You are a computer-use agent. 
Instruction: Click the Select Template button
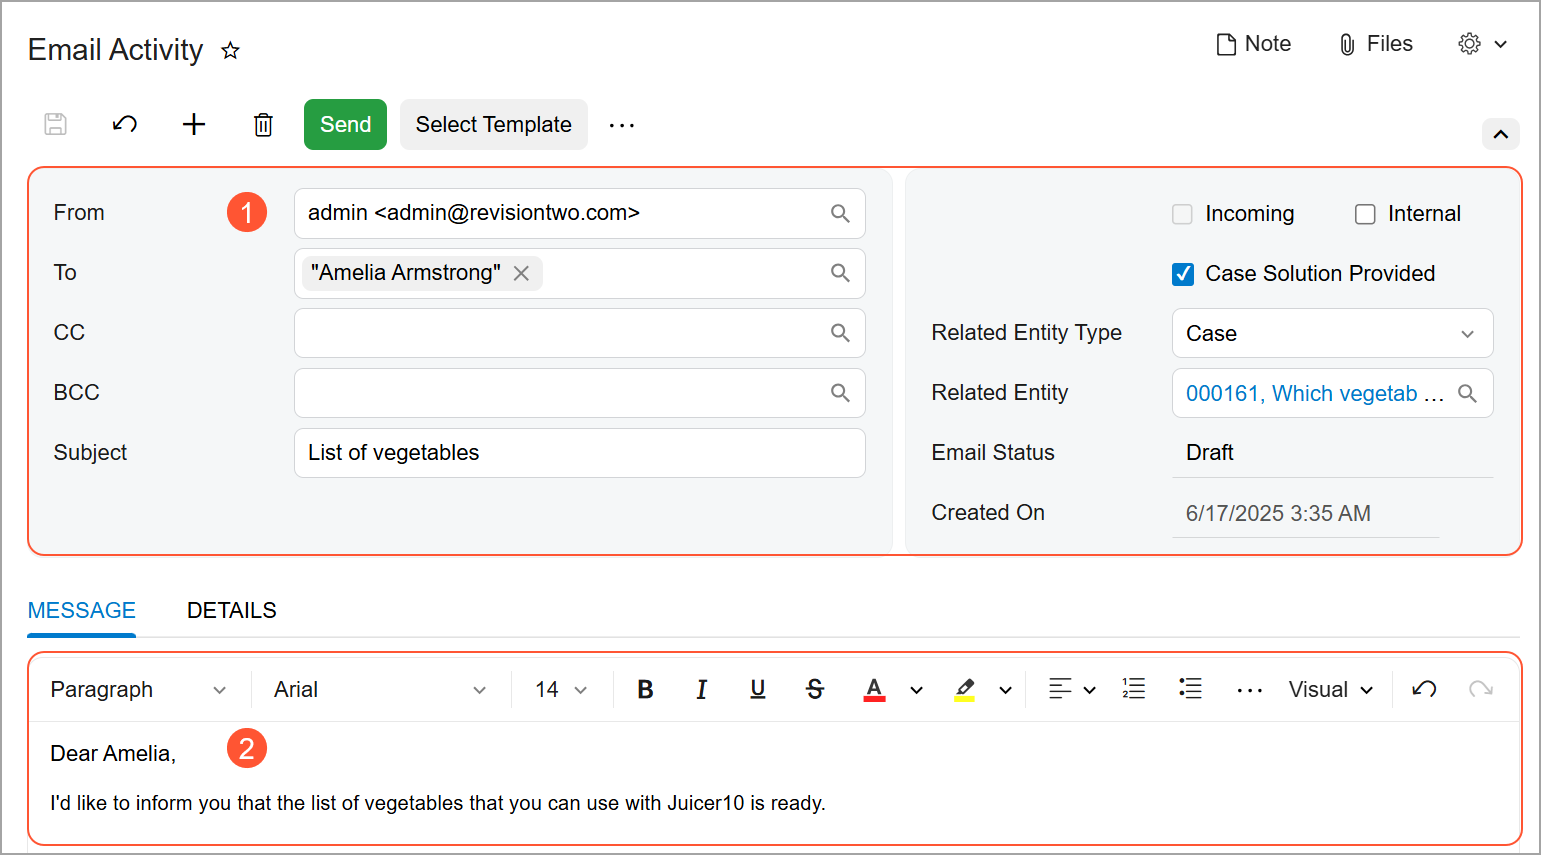(x=494, y=125)
